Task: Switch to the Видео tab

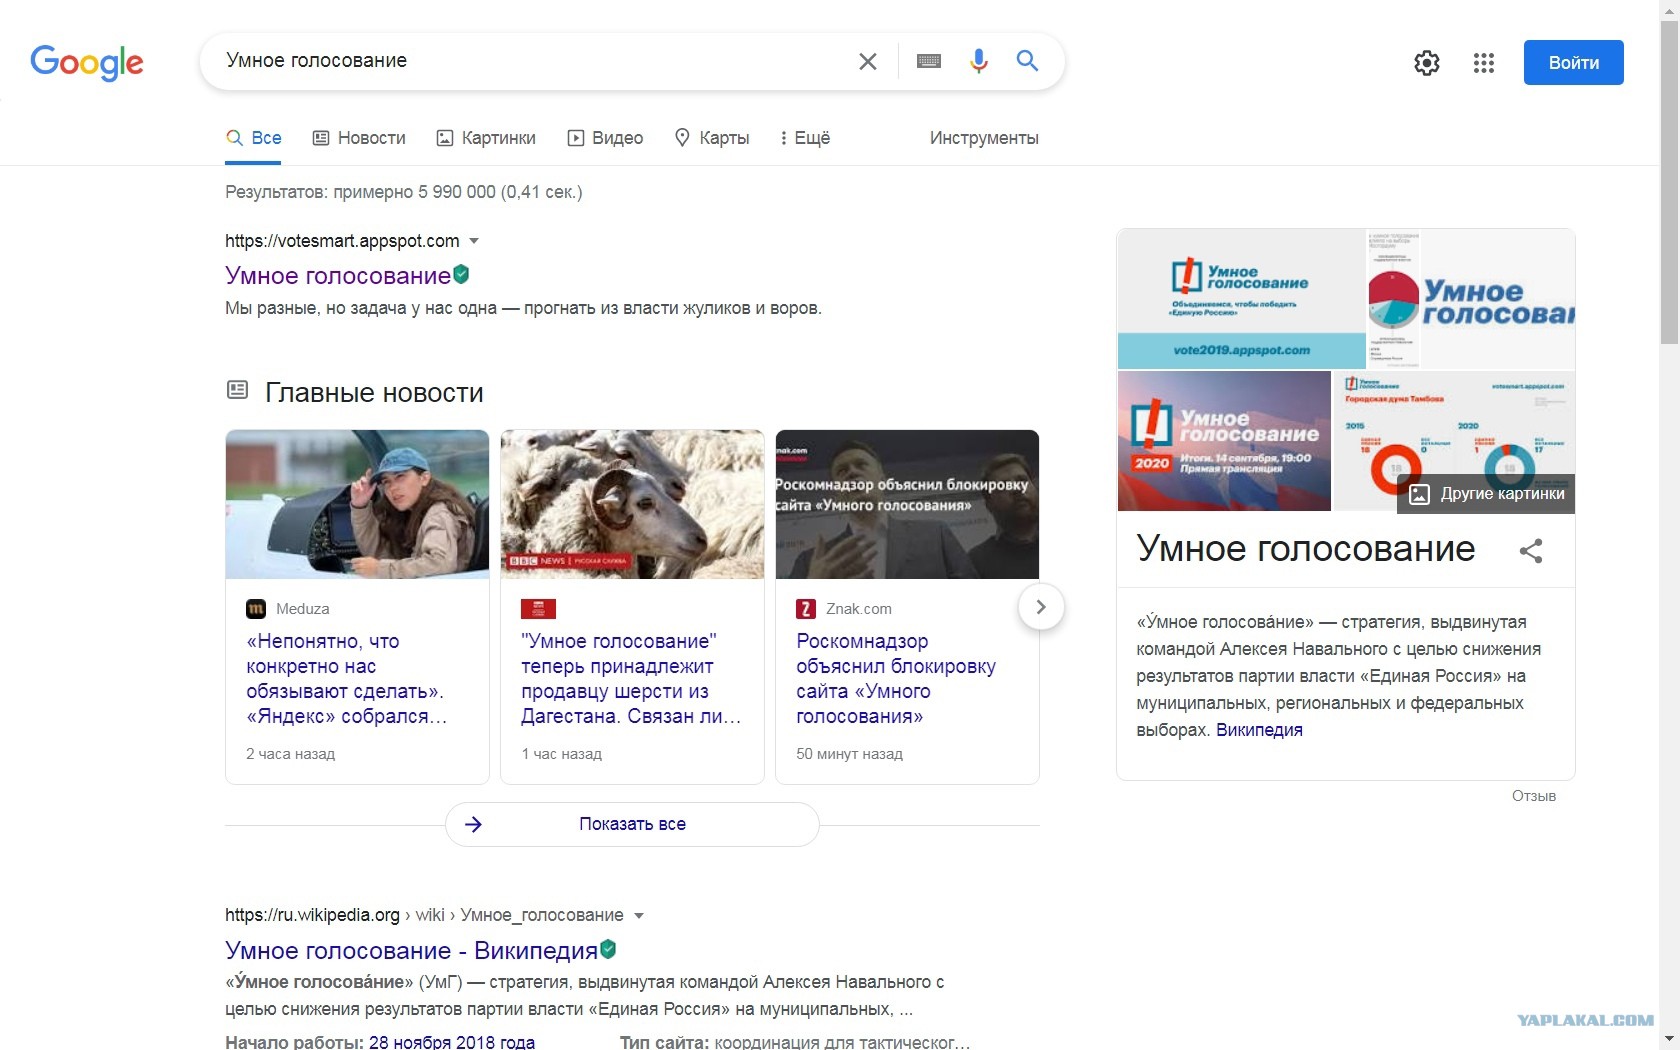Action: pos(605,138)
